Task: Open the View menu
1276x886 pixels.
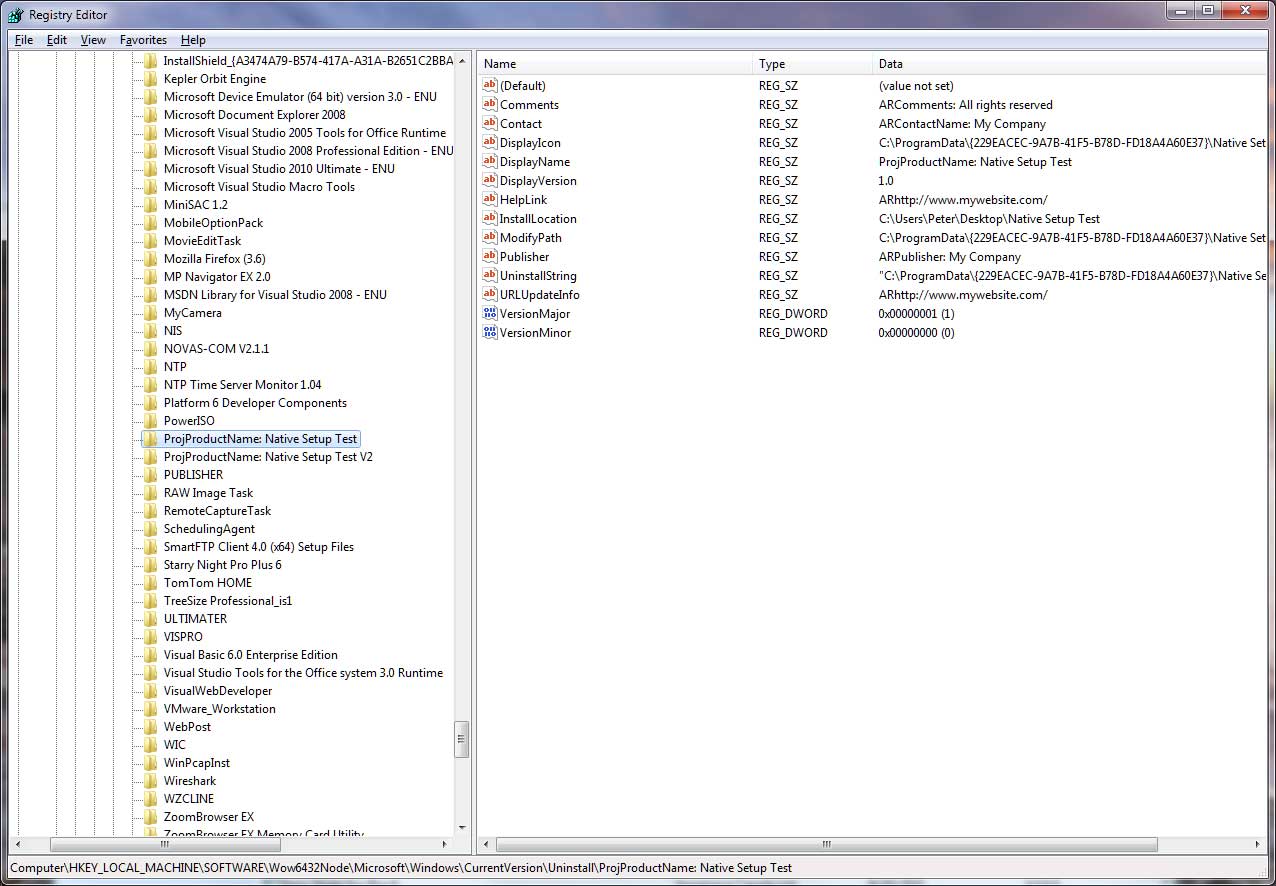Action: click(93, 40)
